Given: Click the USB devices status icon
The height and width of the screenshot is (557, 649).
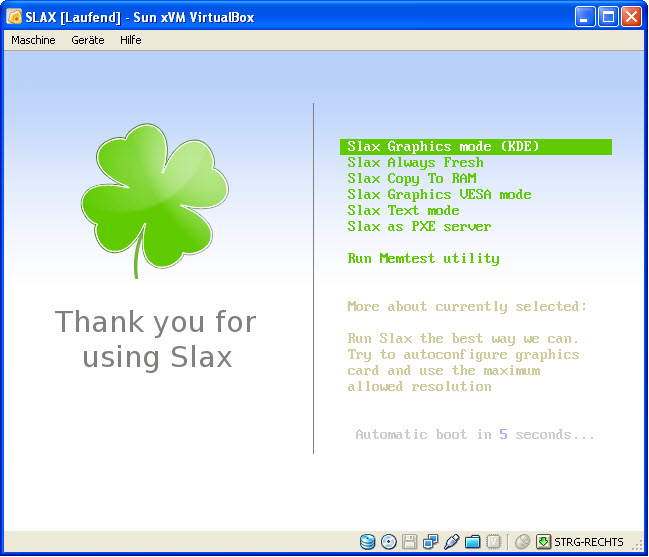Looking at the screenshot, I should [451, 542].
